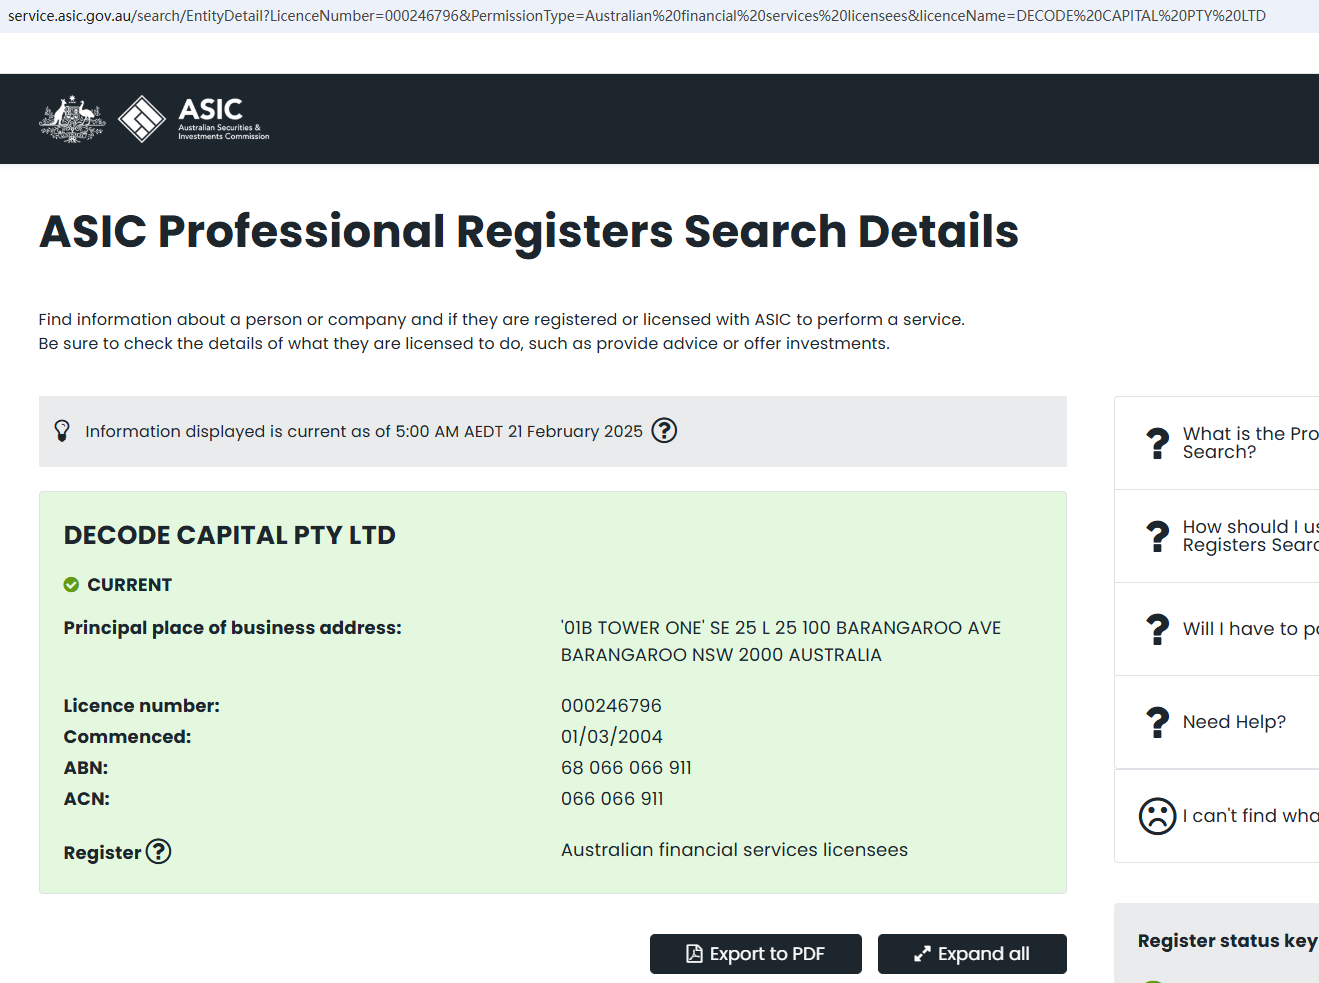
Task: Click the Australian coat of arms emblem
Action: click(72, 119)
